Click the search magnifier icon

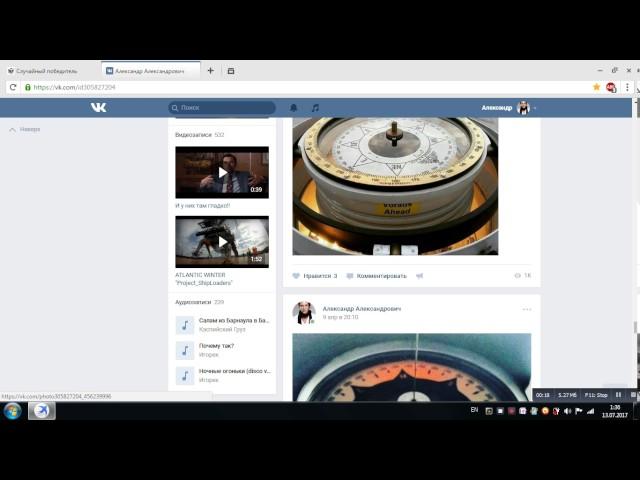[x=175, y=108]
